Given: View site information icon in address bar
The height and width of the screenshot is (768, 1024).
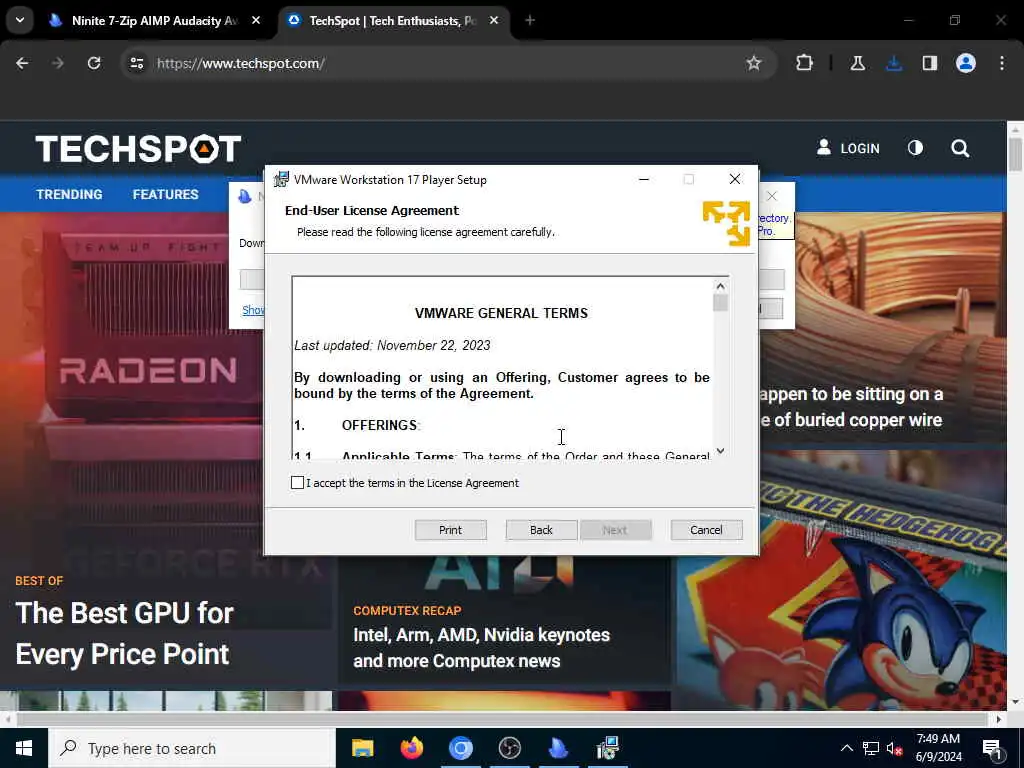Looking at the screenshot, I should [137, 63].
